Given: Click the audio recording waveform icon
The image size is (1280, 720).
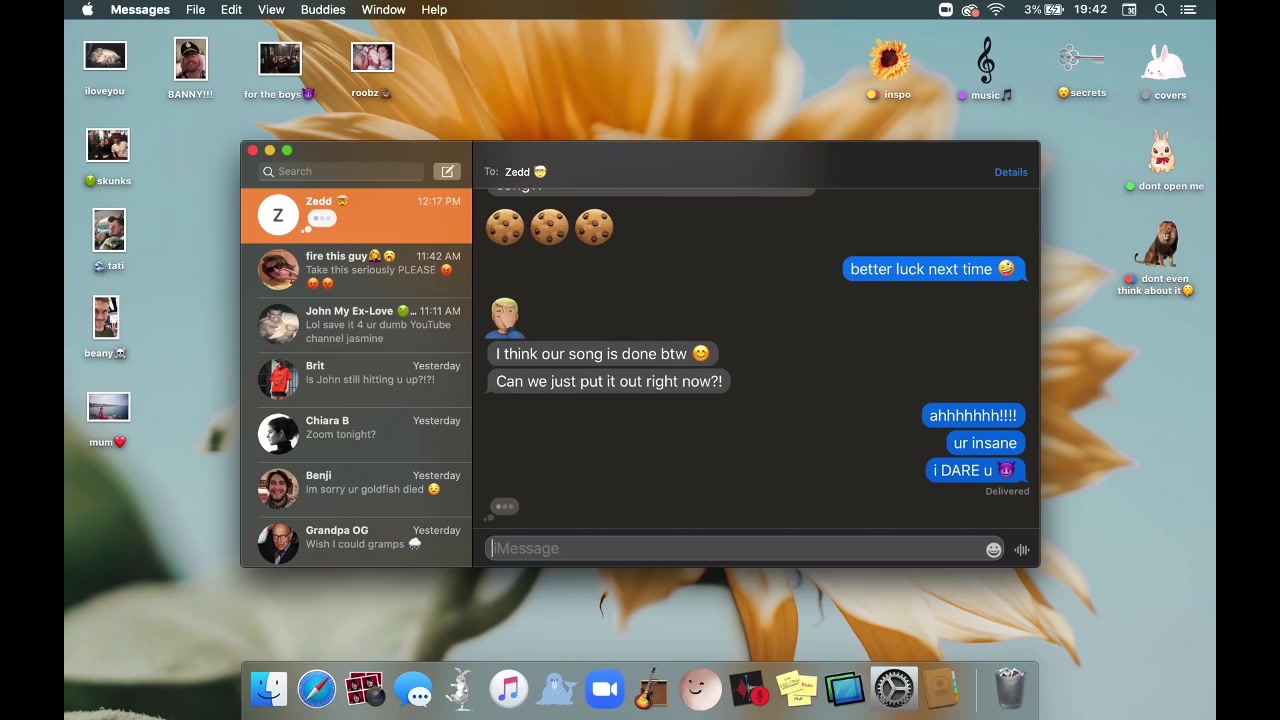Looking at the screenshot, I should click(1021, 549).
